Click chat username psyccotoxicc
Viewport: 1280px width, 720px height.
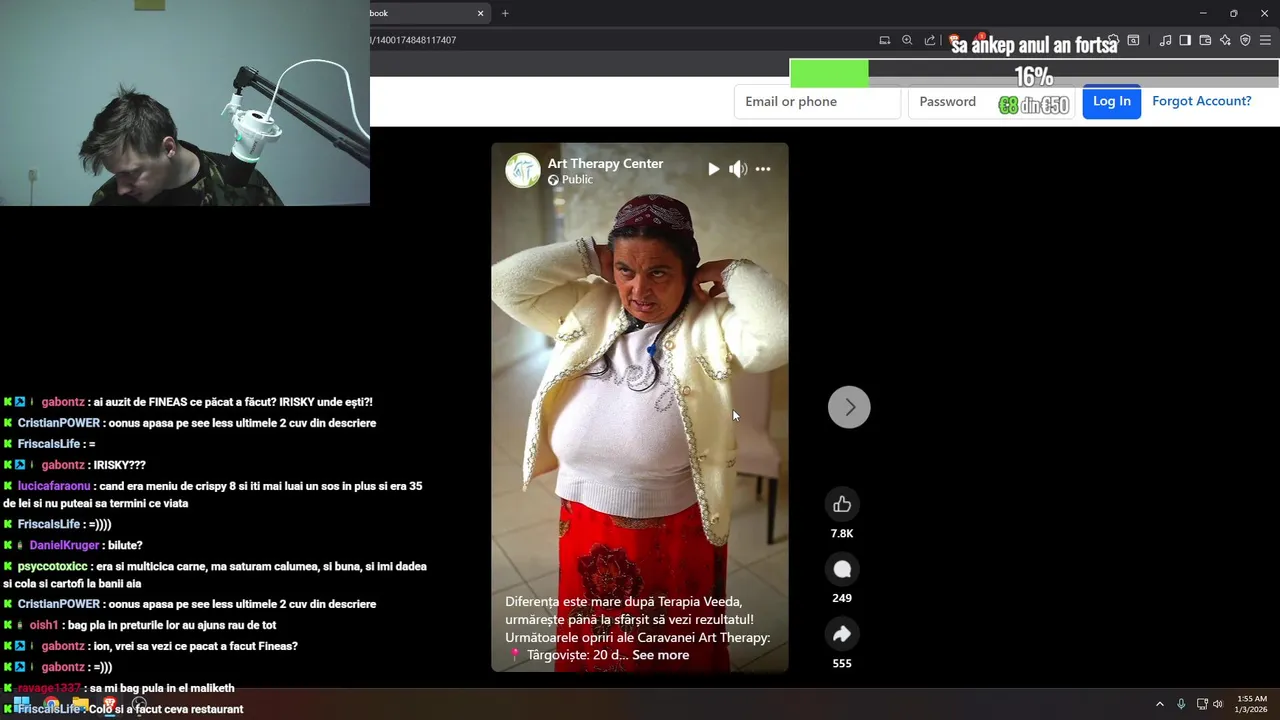coord(52,566)
